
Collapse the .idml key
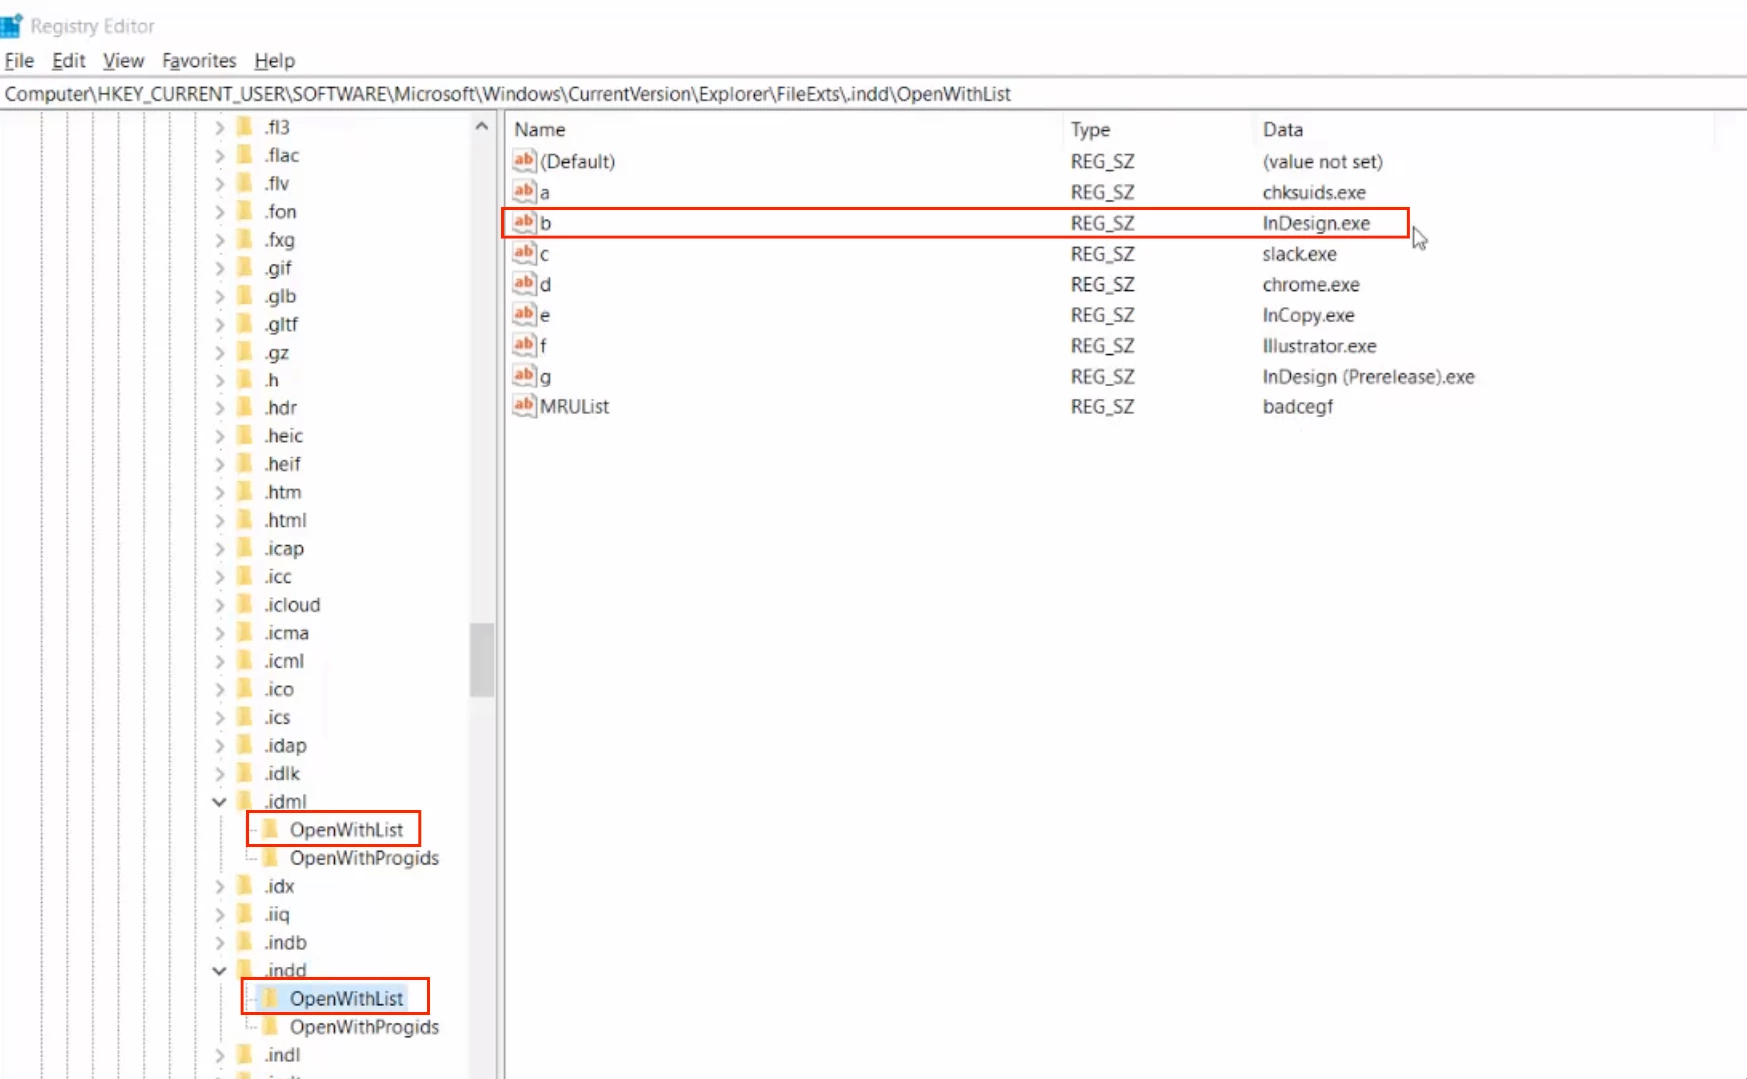219,801
